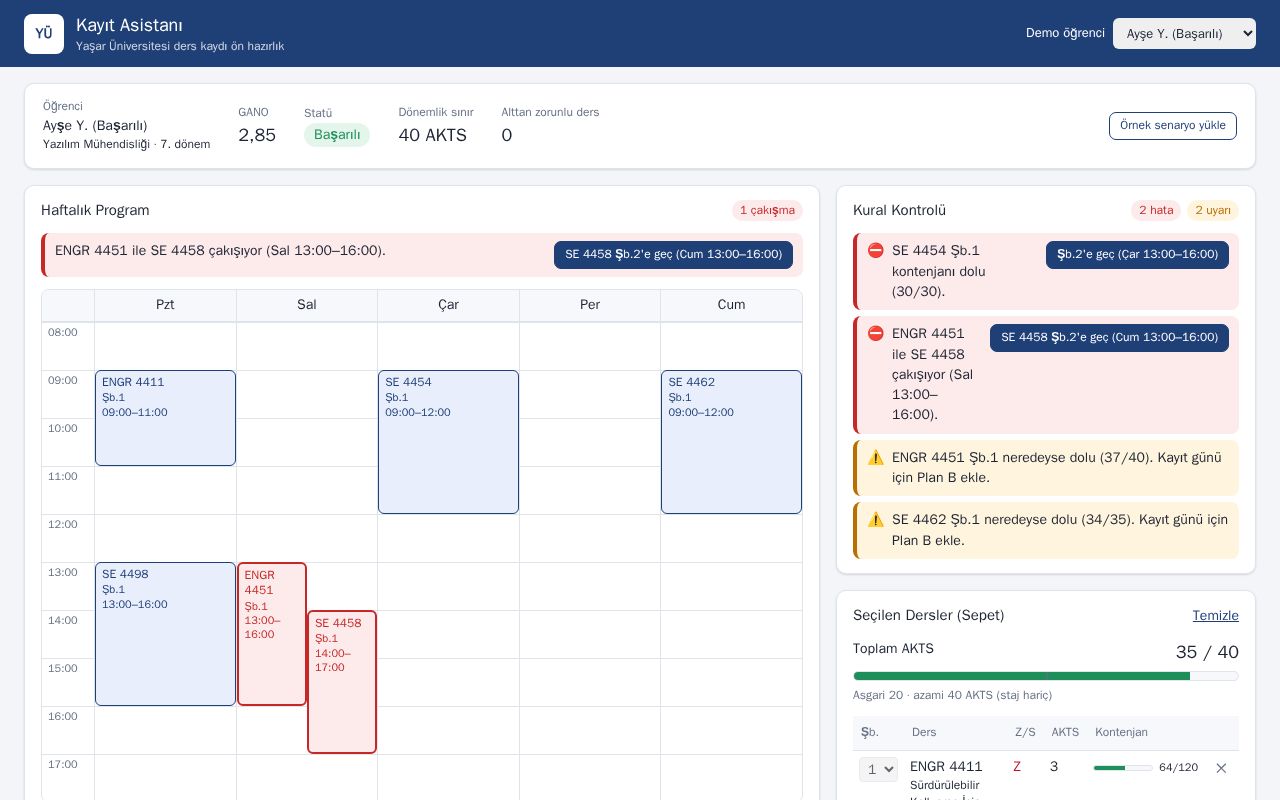Click the Kayıt Asistanı title

point(129,25)
